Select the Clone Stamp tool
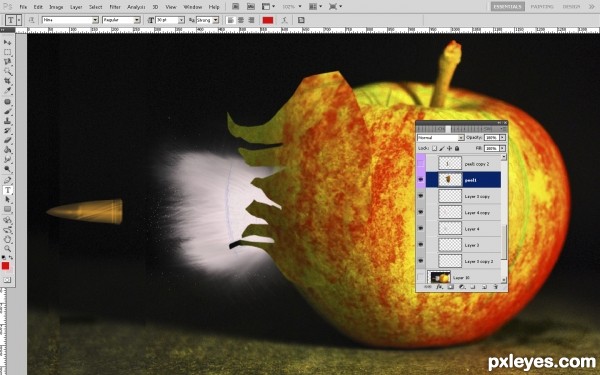The height and width of the screenshot is (375, 600). 7,121
